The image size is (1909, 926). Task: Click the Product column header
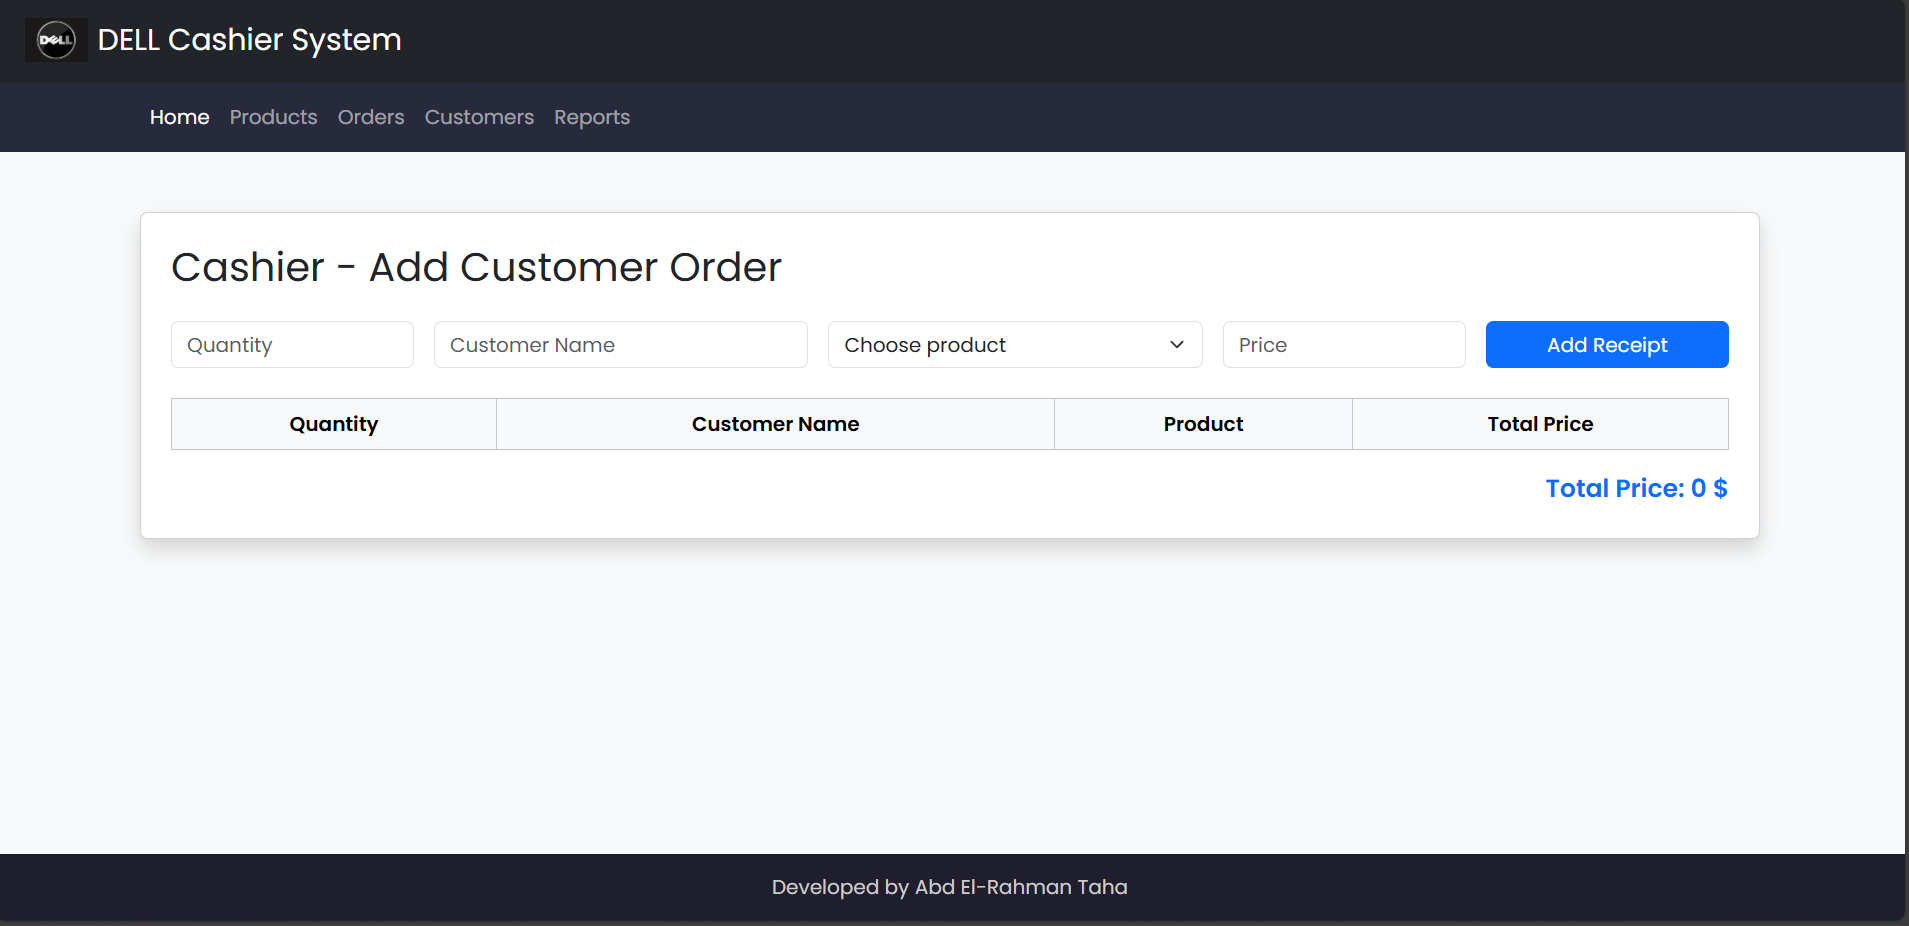pos(1203,424)
